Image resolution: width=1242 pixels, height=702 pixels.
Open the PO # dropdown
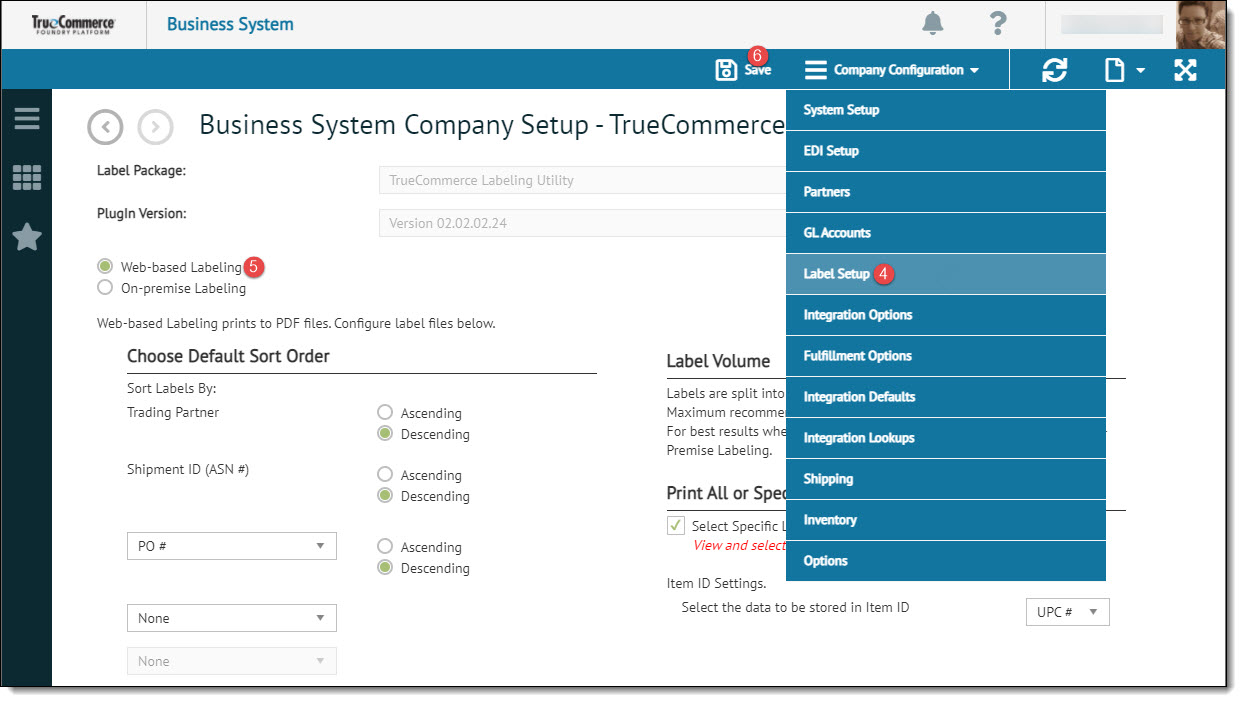click(x=231, y=546)
